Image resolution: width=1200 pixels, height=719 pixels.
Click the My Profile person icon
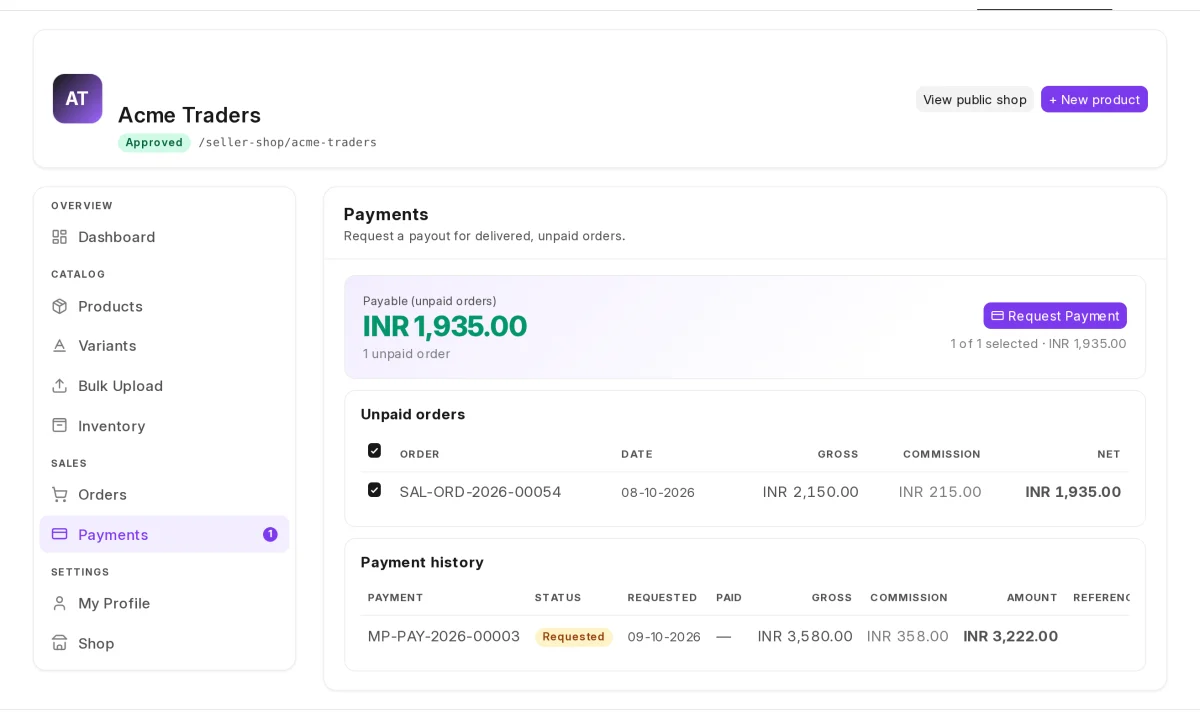pyautogui.click(x=60, y=604)
